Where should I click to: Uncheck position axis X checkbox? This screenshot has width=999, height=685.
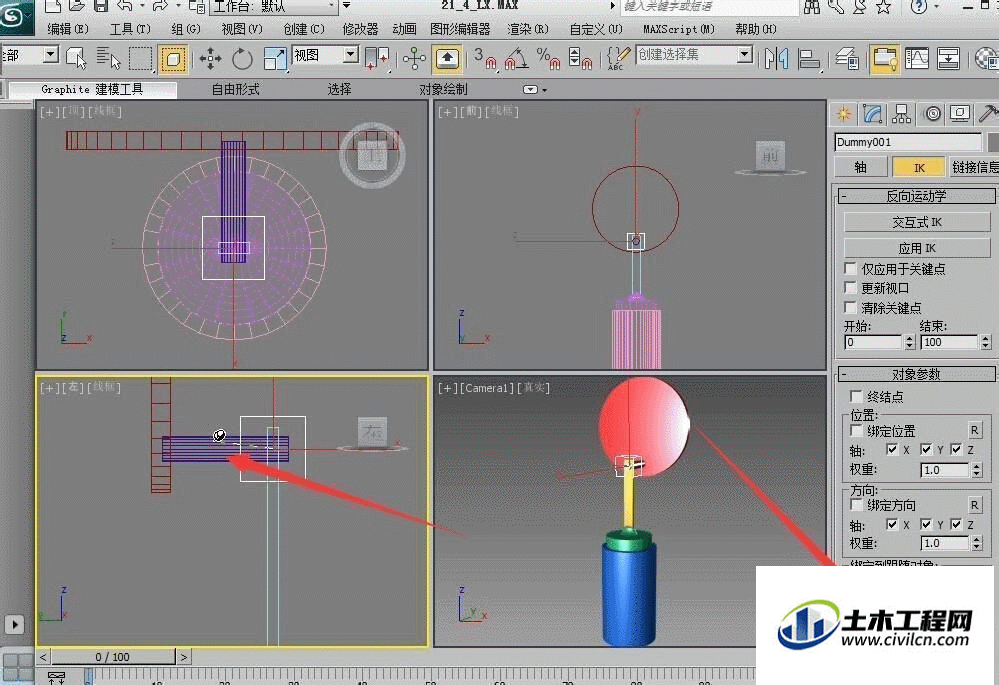(892, 450)
